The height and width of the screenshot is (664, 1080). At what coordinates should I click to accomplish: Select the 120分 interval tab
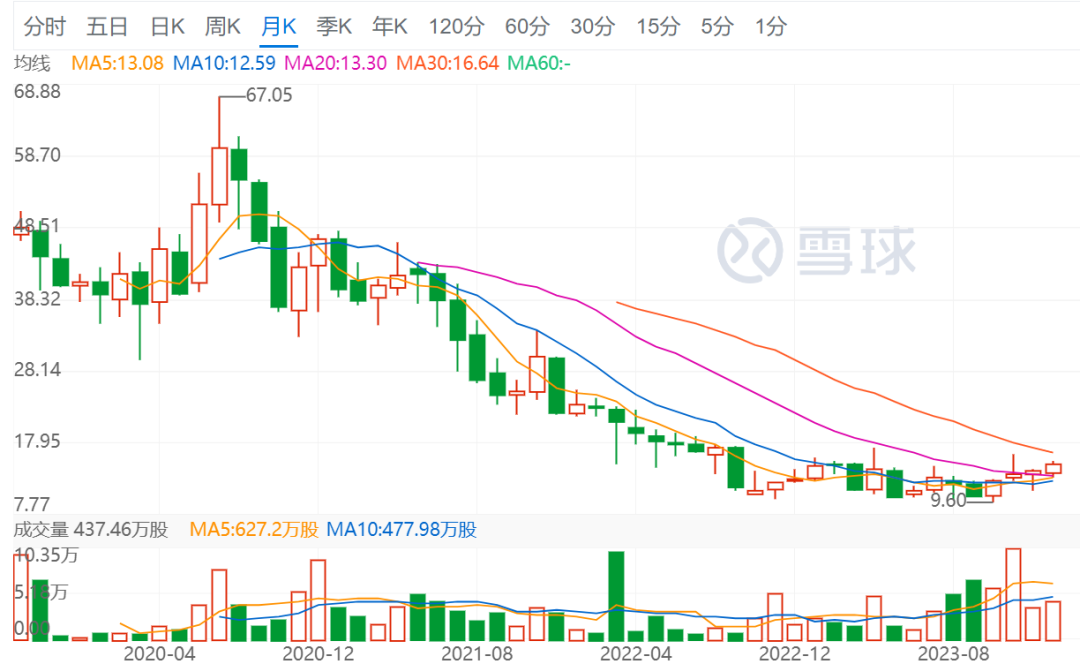tap(455, 27)
